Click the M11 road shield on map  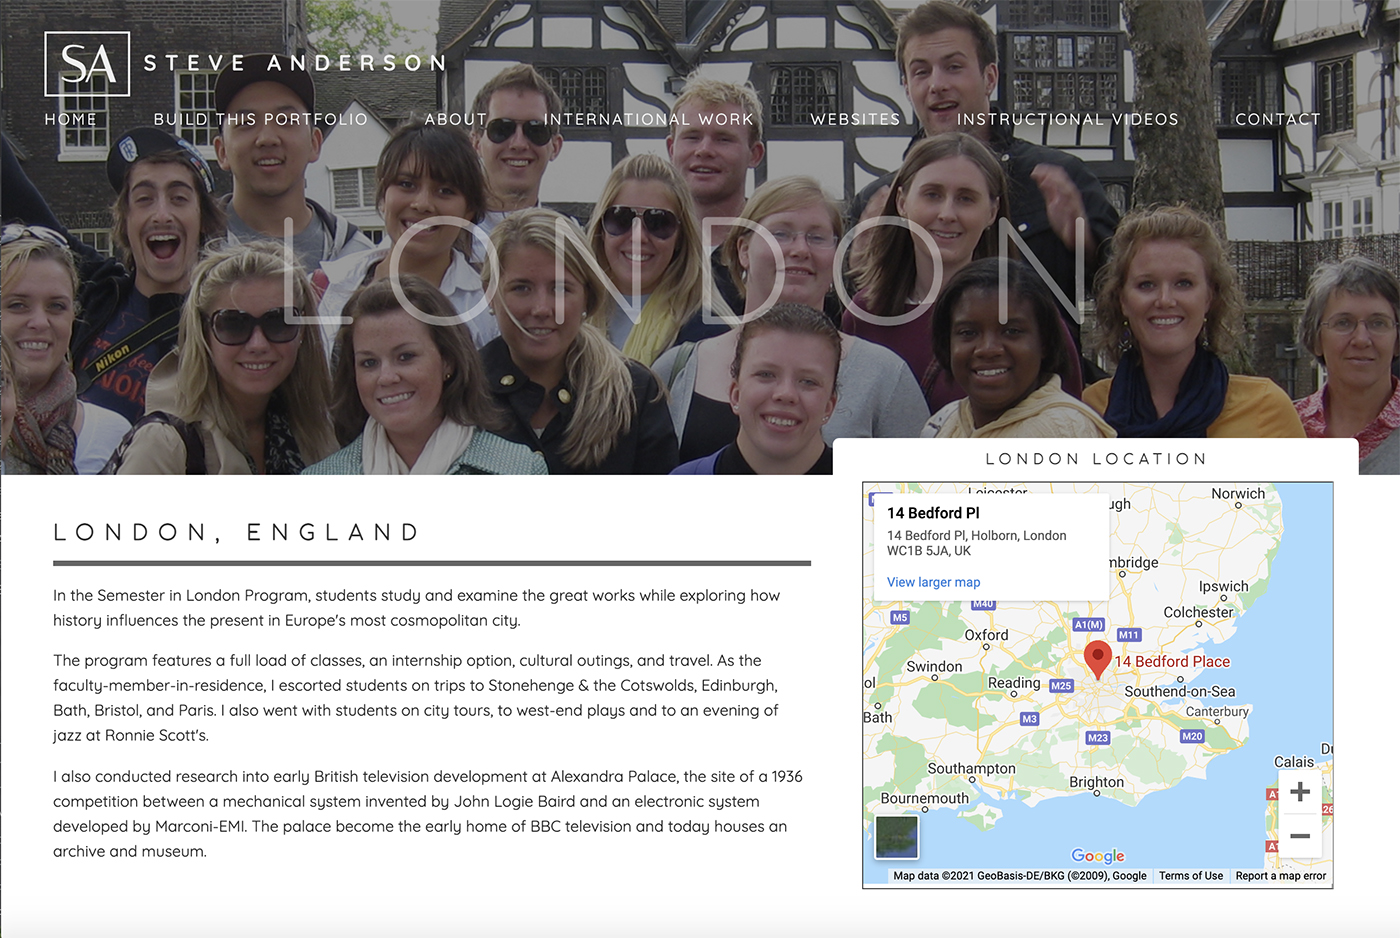[1128, 635]
